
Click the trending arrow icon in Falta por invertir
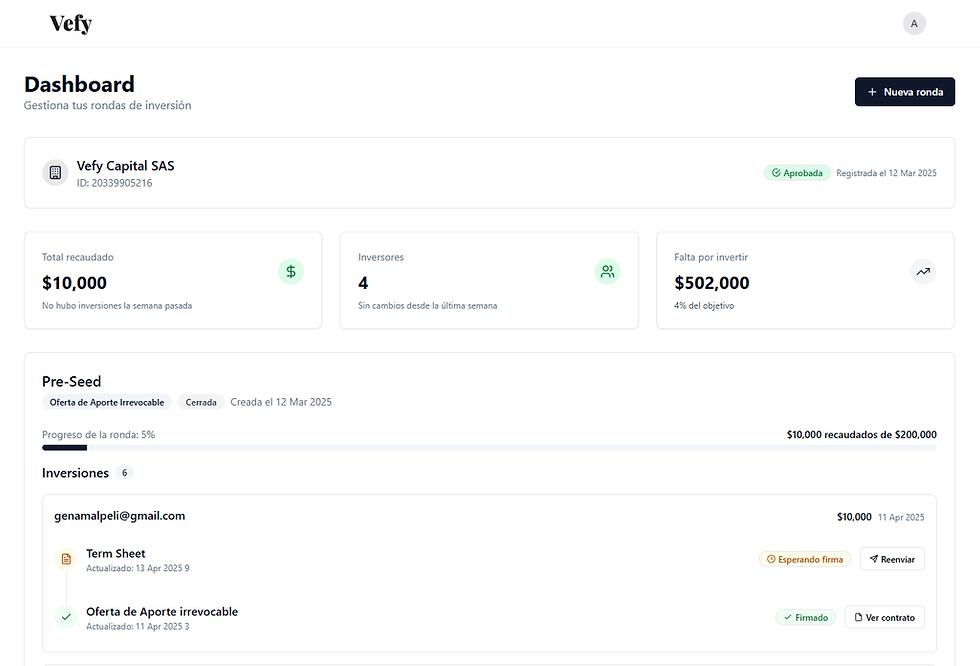click(923, 272)
